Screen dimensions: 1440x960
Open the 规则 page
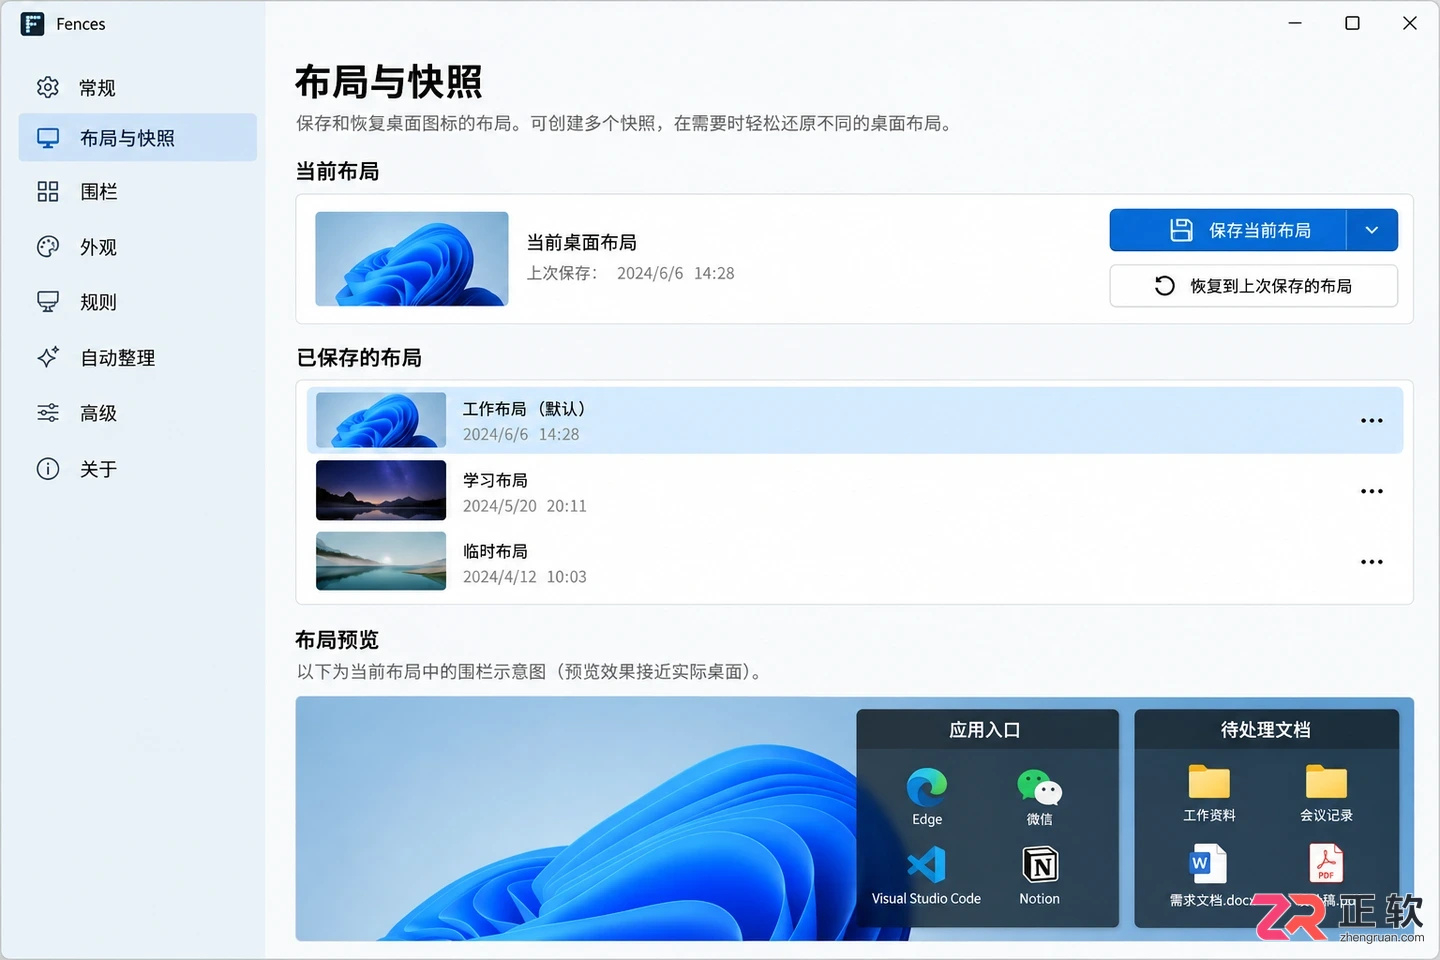point(138,302)
